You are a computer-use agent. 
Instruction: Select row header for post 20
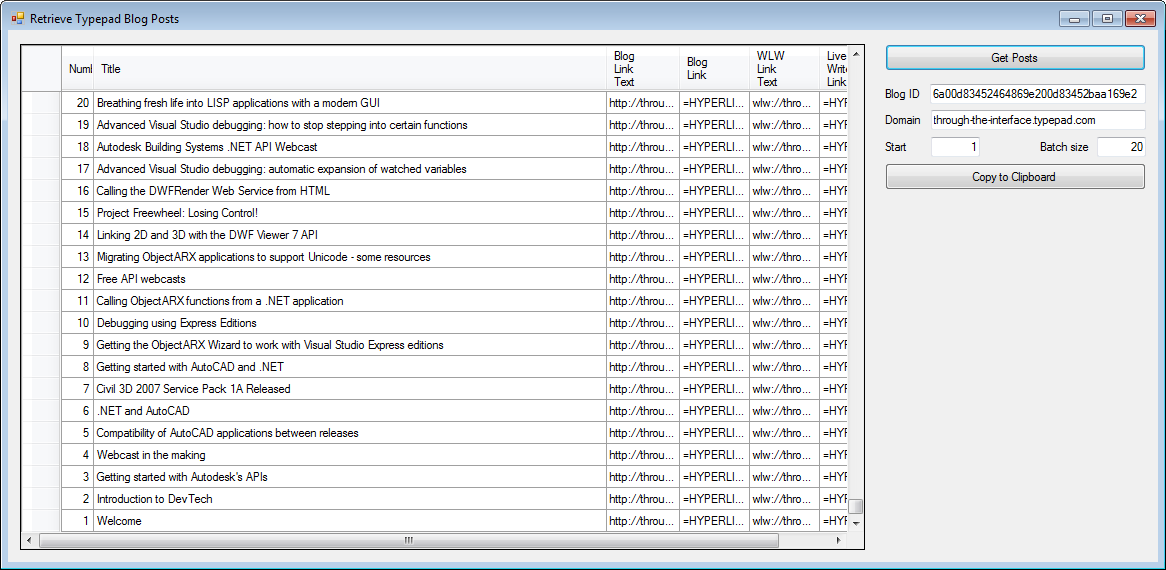(41, 103)
